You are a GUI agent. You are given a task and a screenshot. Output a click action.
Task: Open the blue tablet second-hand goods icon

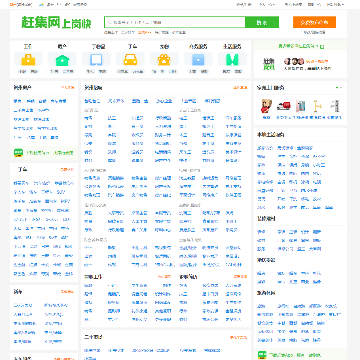[96, 60]
